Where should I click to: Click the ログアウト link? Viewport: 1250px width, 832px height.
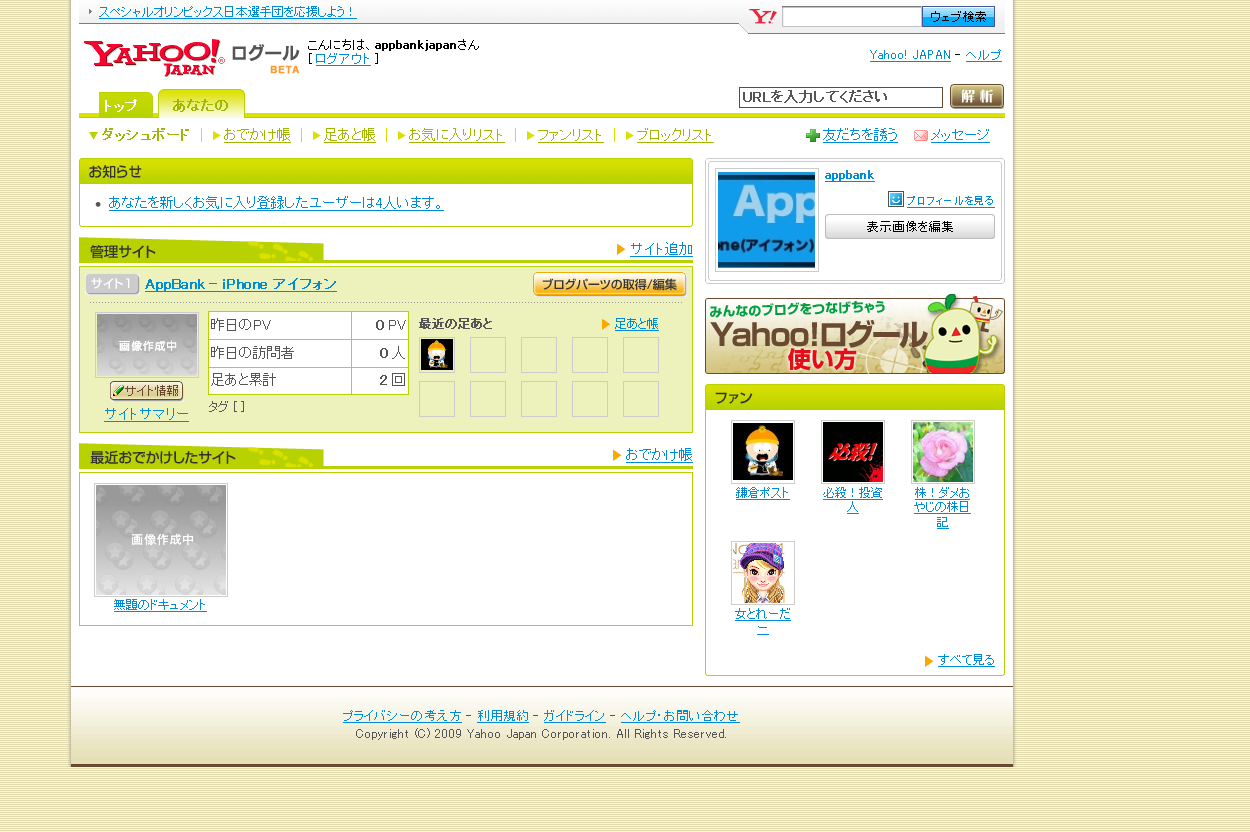point(343,59)
